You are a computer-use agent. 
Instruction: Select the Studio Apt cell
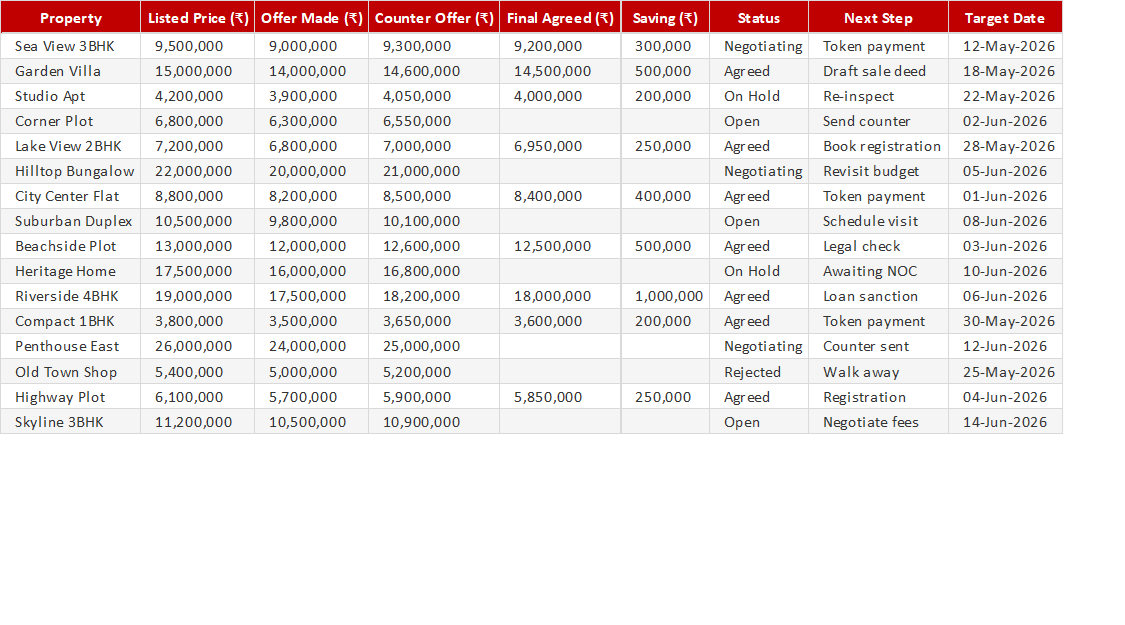(x=70, y=96)
